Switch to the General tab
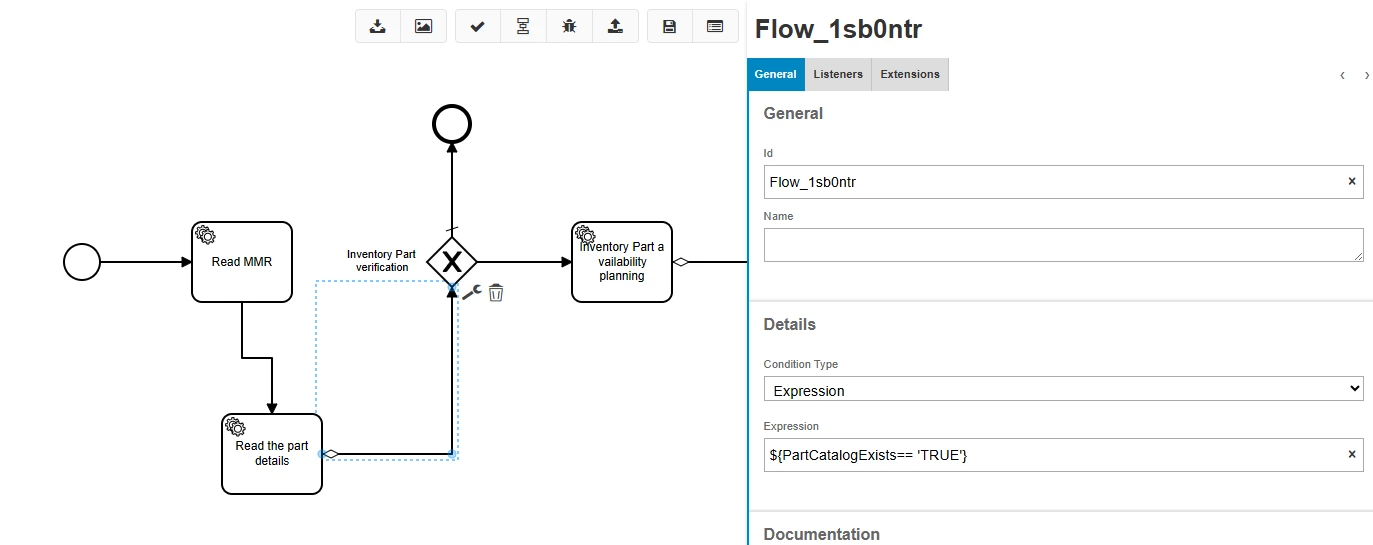 tap(775, 74)
